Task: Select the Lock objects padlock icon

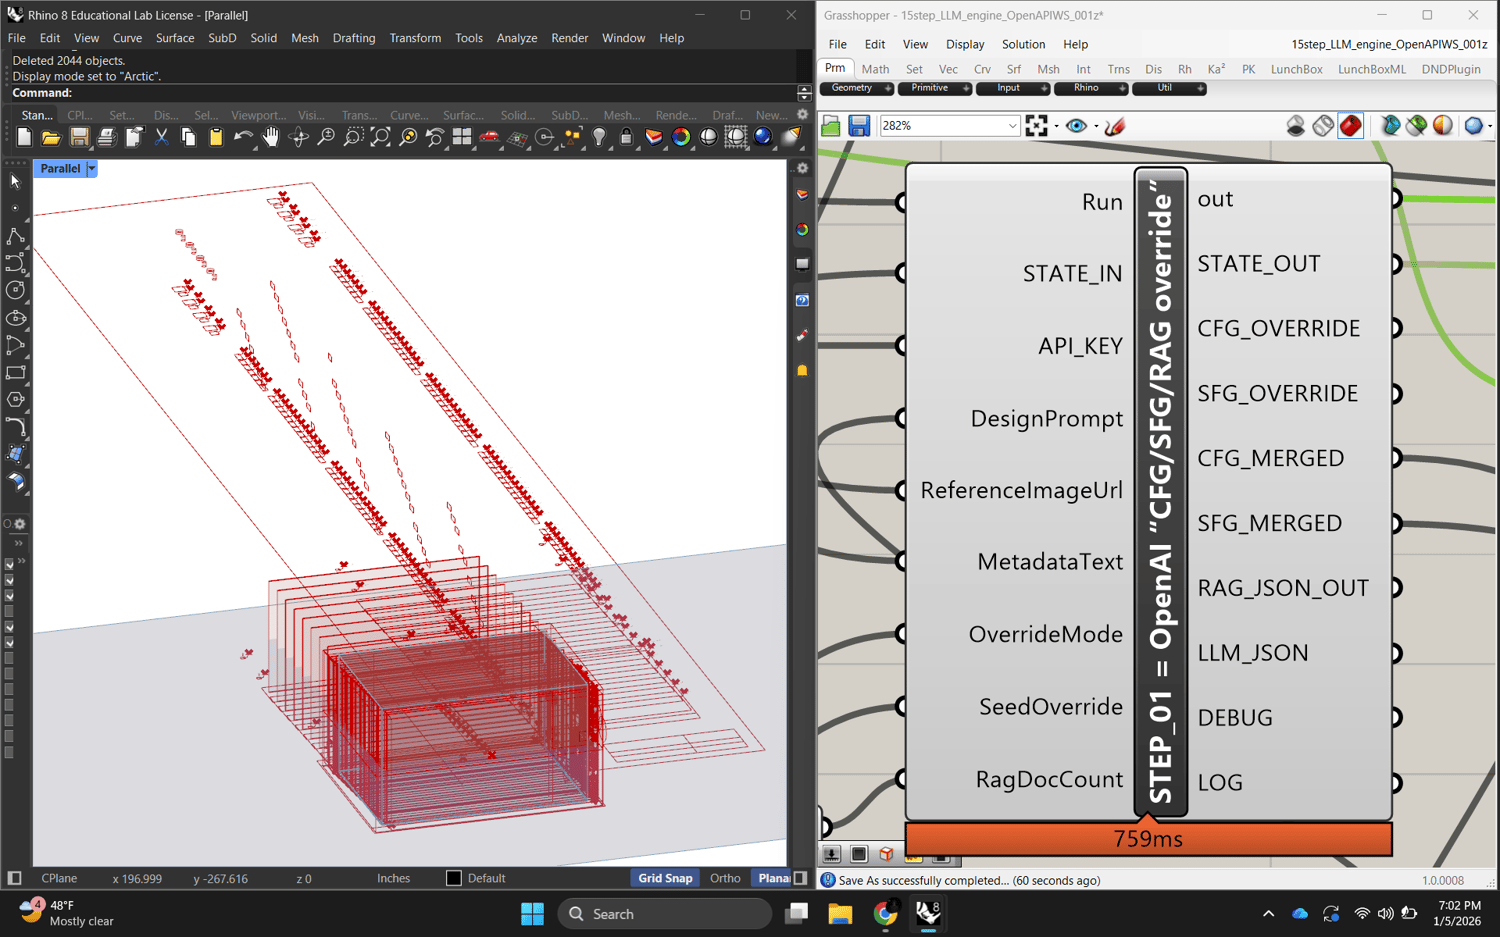Action: 626,137
